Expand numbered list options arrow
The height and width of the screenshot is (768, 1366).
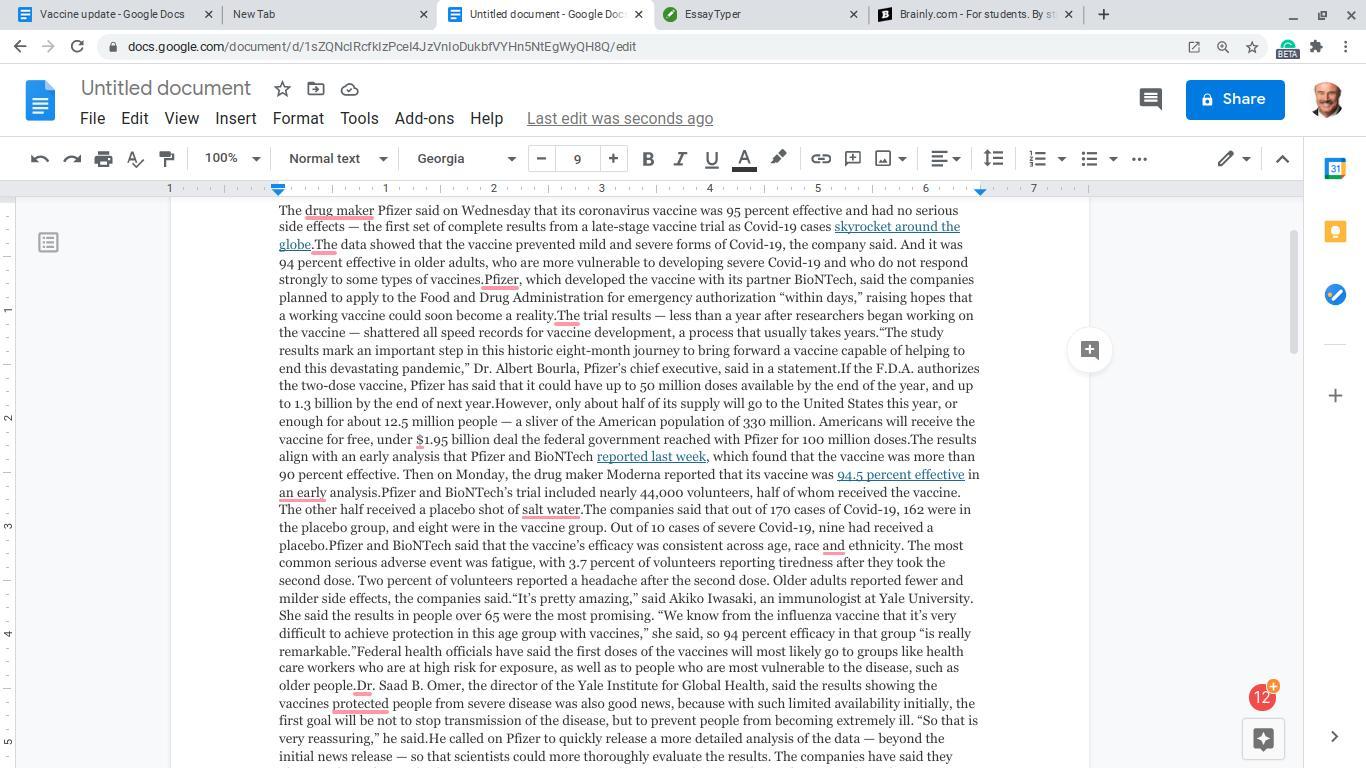click(1061, 159)
